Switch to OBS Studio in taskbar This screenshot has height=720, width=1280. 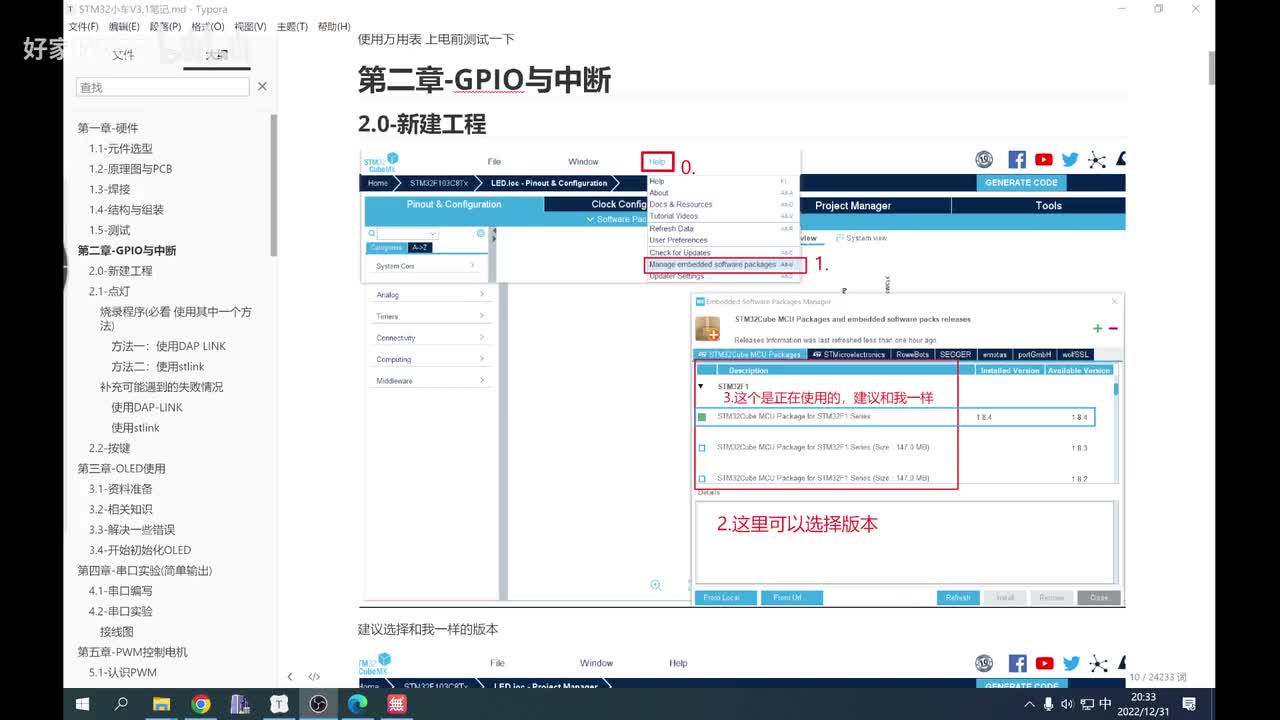click(x=318, y=704)
